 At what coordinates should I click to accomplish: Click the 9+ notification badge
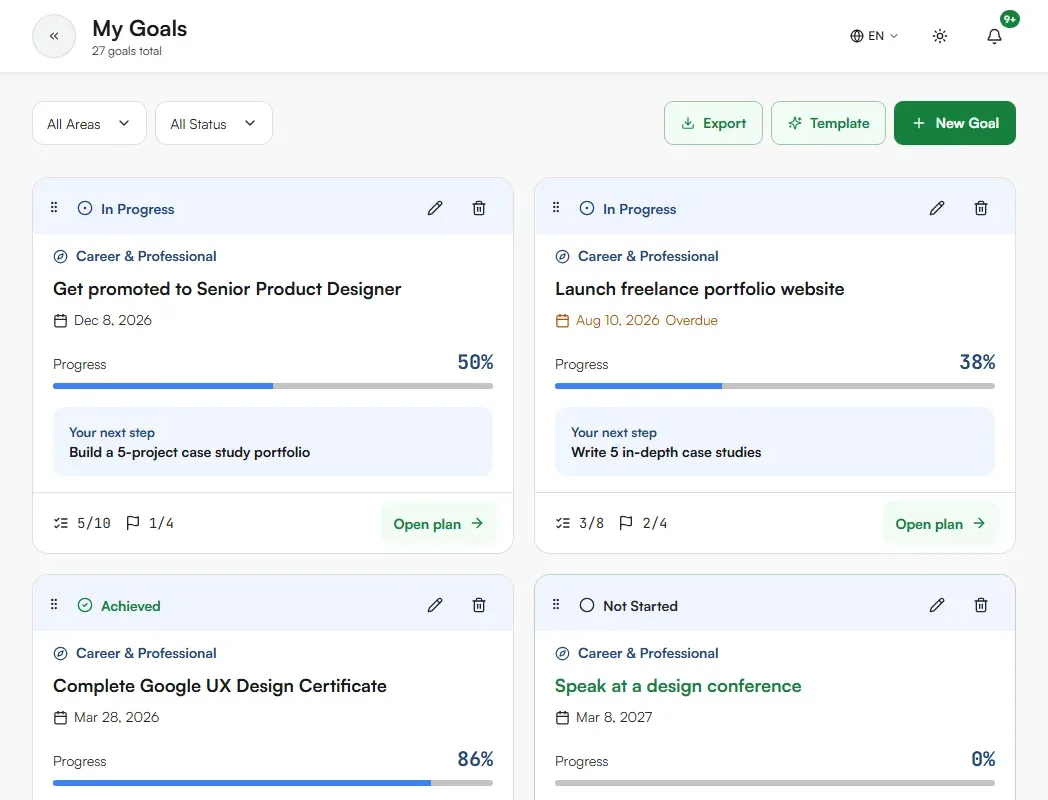1009,19
